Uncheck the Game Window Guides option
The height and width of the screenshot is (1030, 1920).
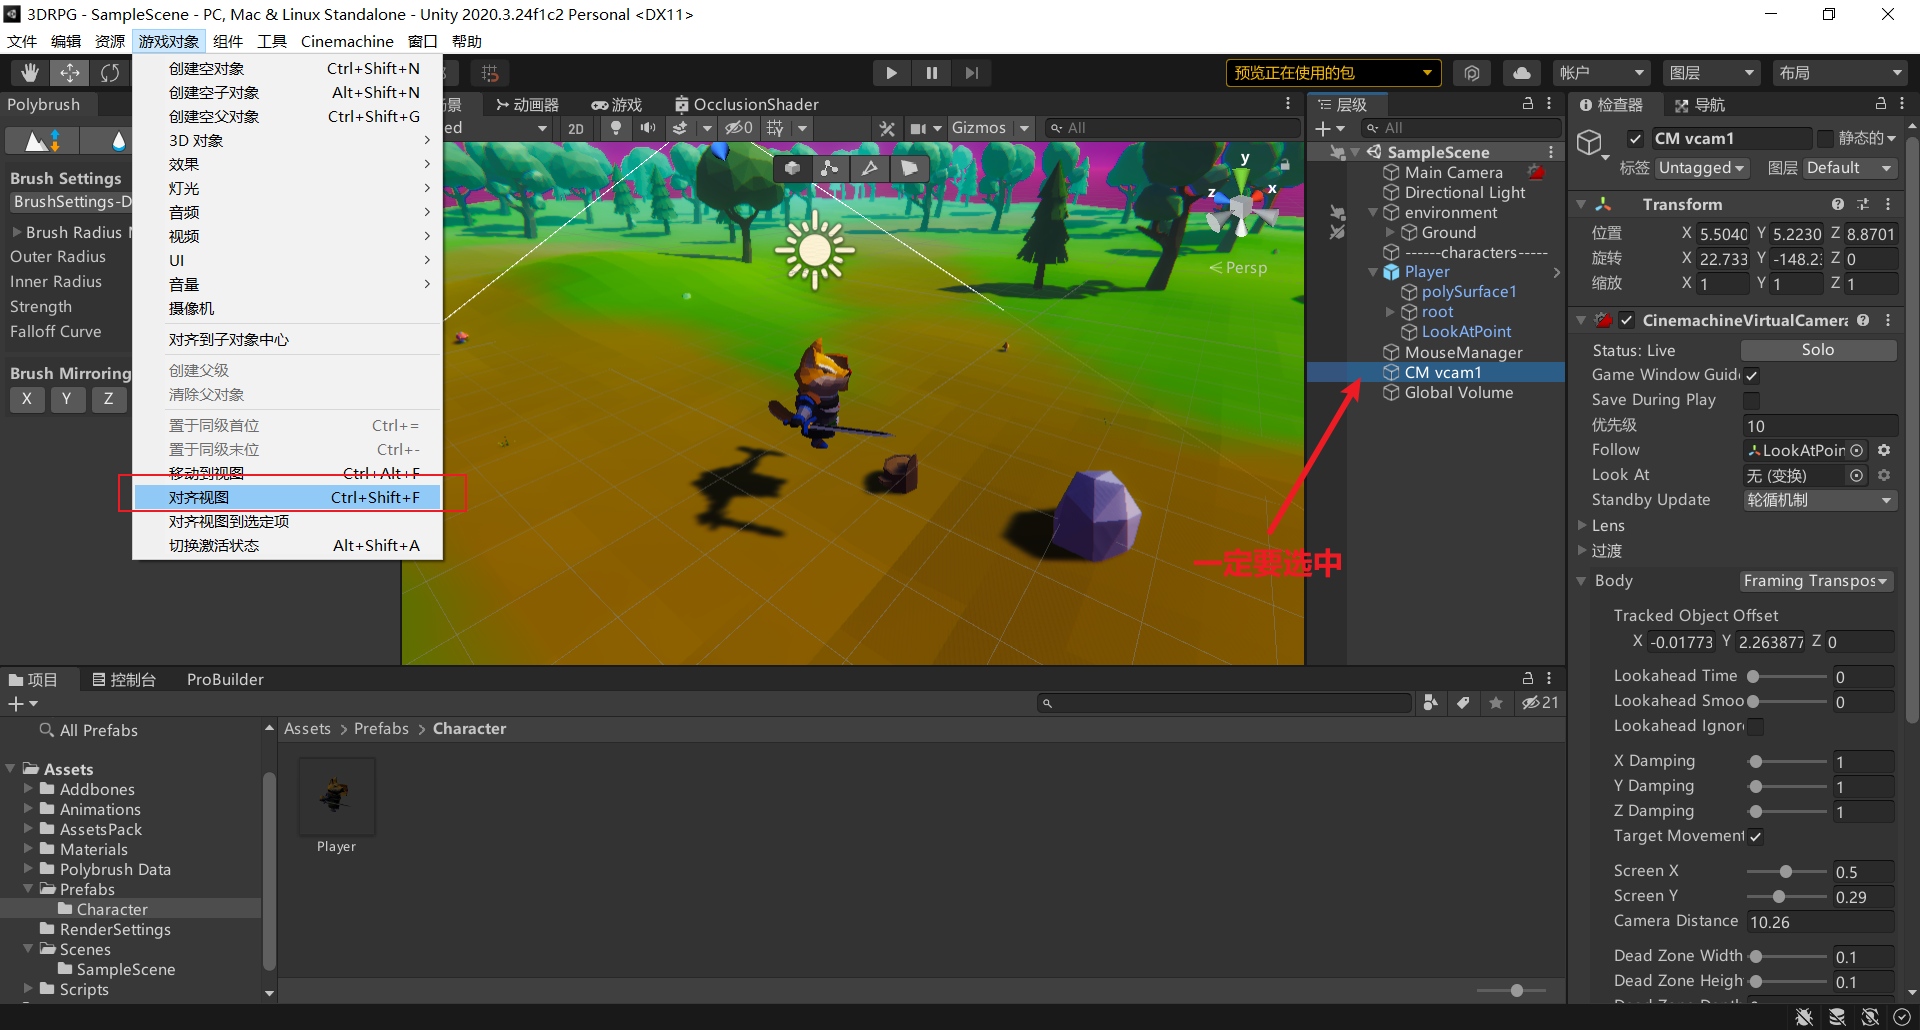(1752, 375)
